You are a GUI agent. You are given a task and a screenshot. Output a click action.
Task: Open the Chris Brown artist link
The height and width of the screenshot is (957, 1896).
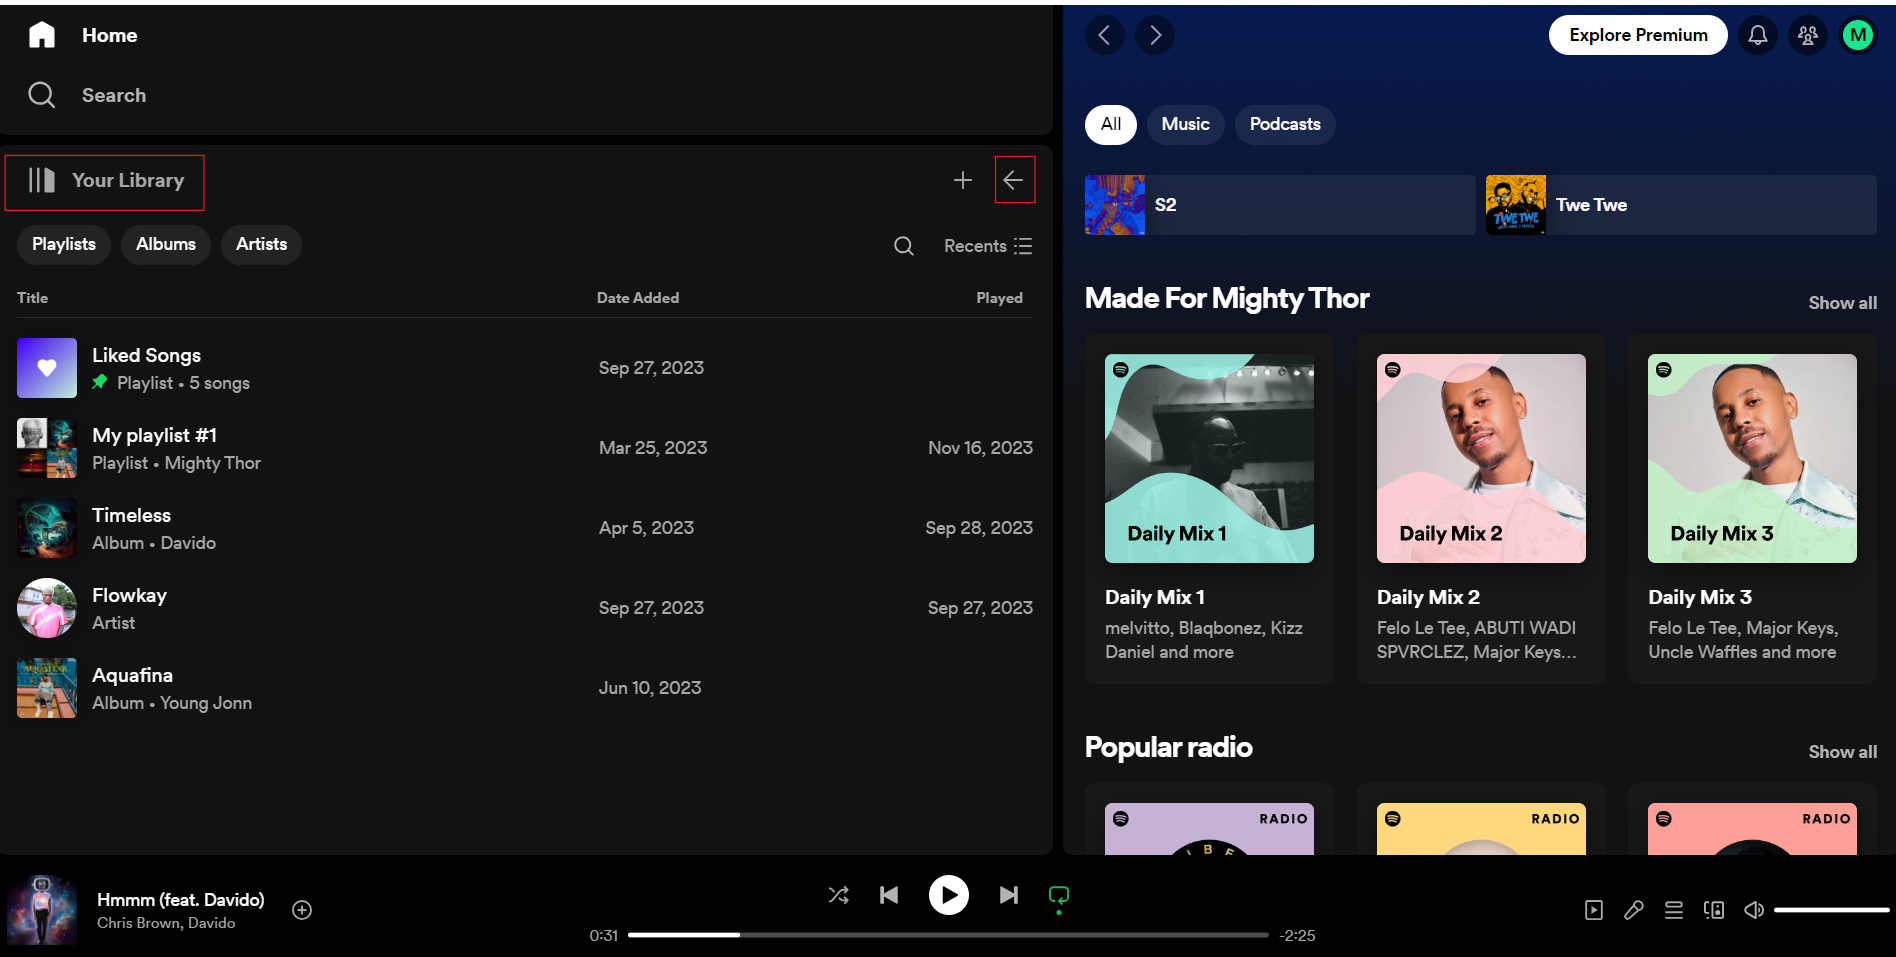coord(139,923)
